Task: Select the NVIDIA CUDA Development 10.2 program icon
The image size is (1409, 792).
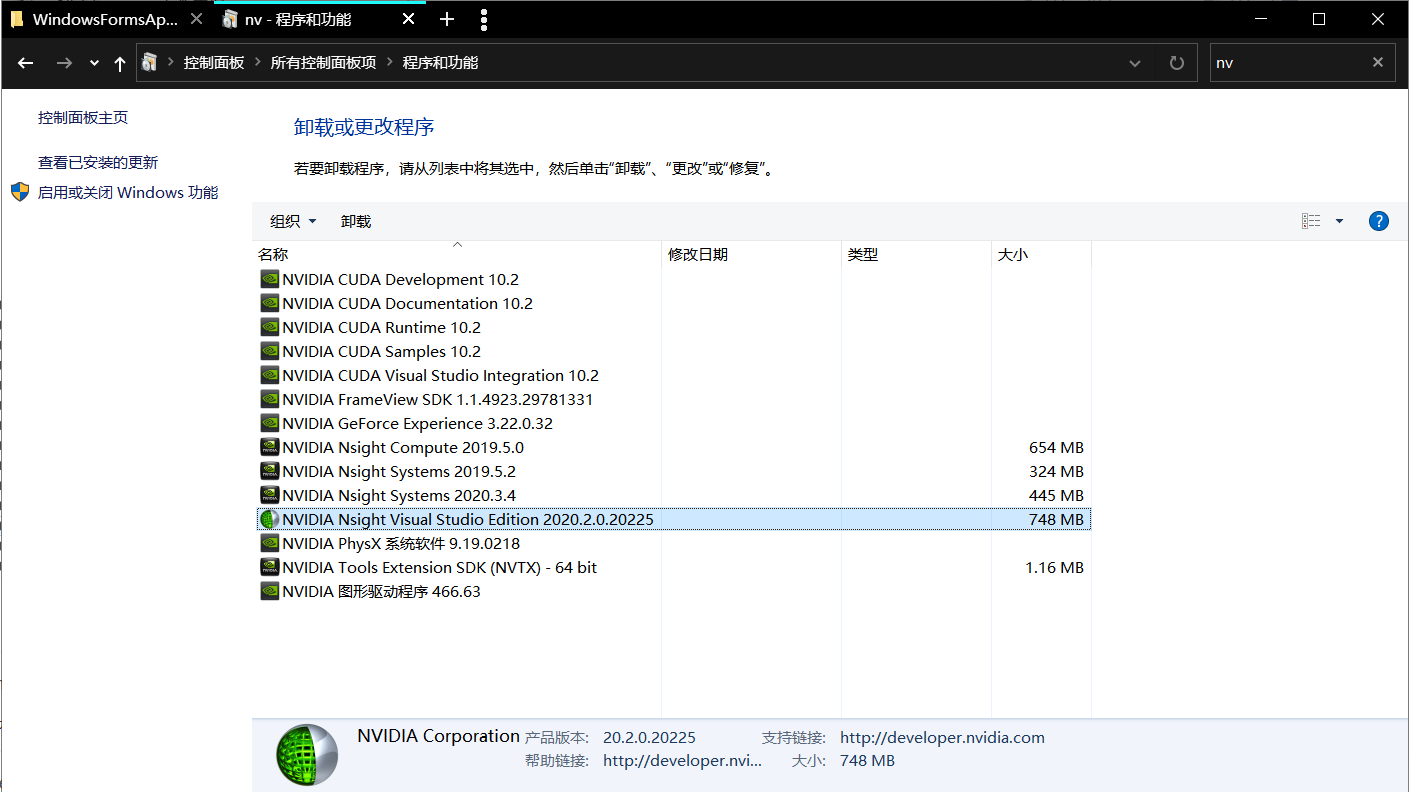Action: point(269,279)
